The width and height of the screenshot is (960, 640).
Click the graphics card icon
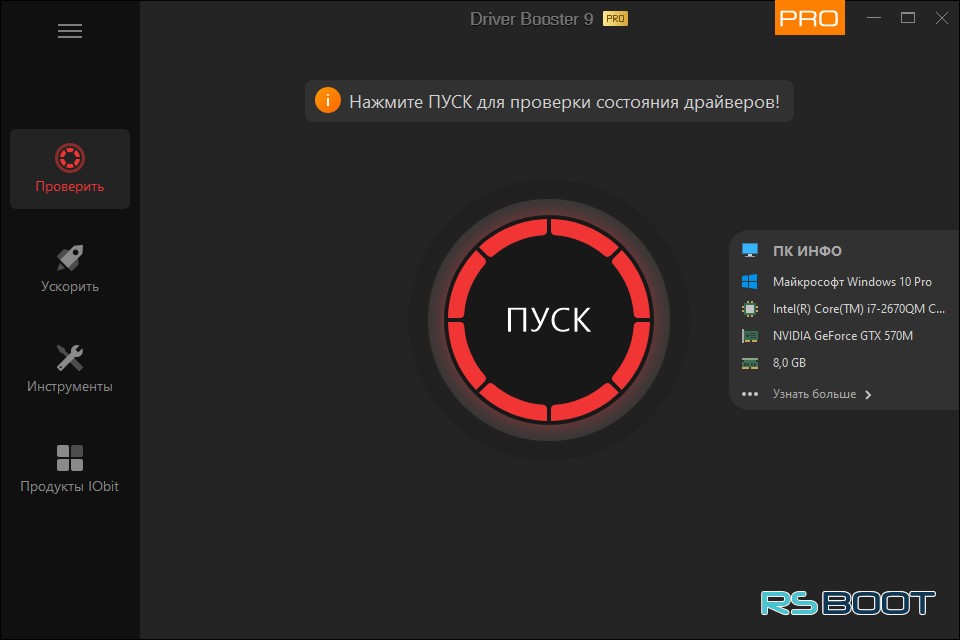click(x=749, y=336)
